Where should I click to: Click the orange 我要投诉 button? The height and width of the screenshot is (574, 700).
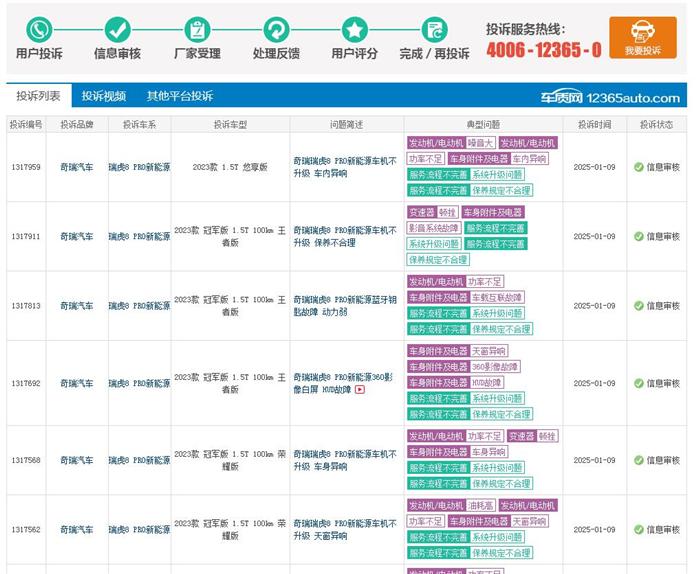(x=643, y=37)
